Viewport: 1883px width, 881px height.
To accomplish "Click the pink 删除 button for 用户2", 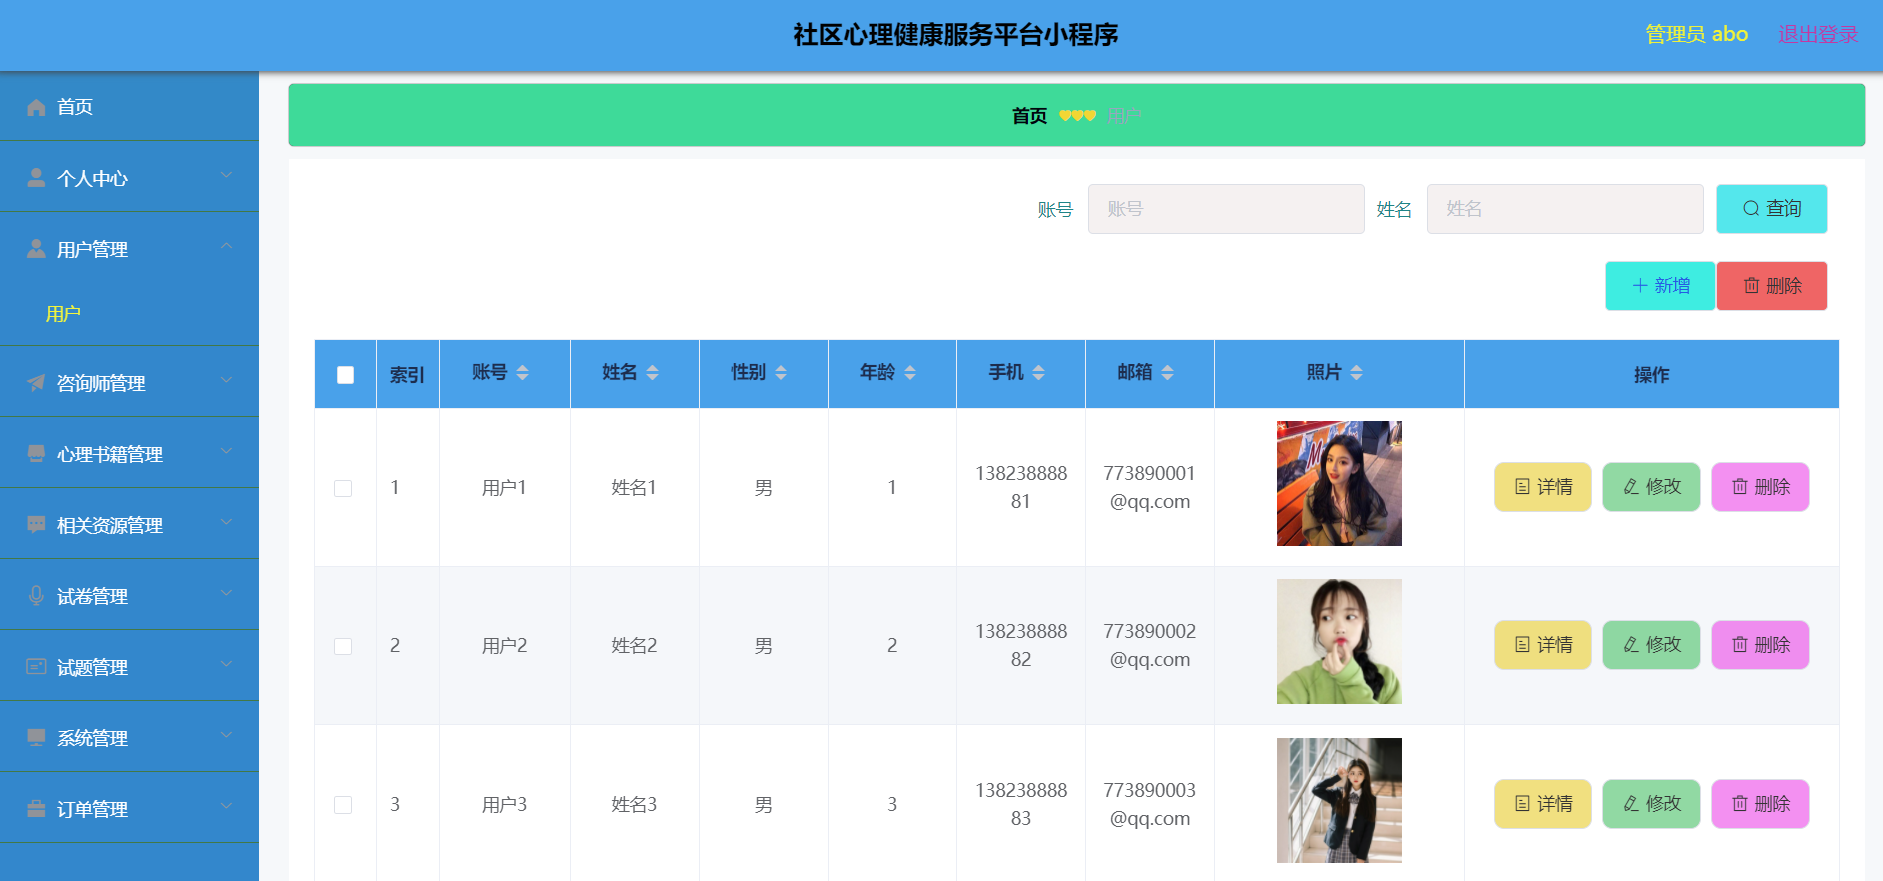I will [1759, 645].
